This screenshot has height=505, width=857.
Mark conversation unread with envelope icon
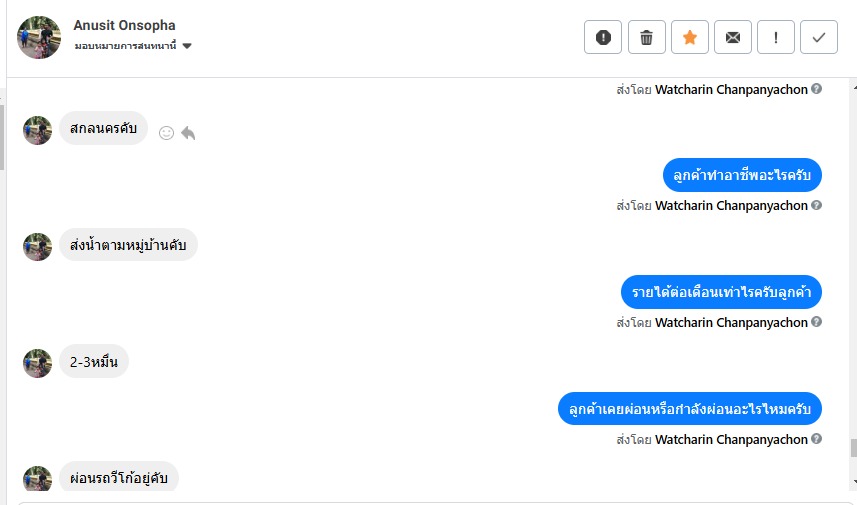pos(732,37)
